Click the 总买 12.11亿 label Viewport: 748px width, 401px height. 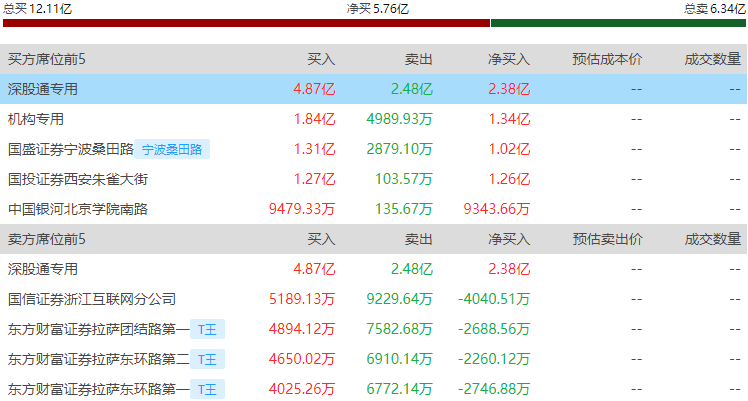point(37,8)
